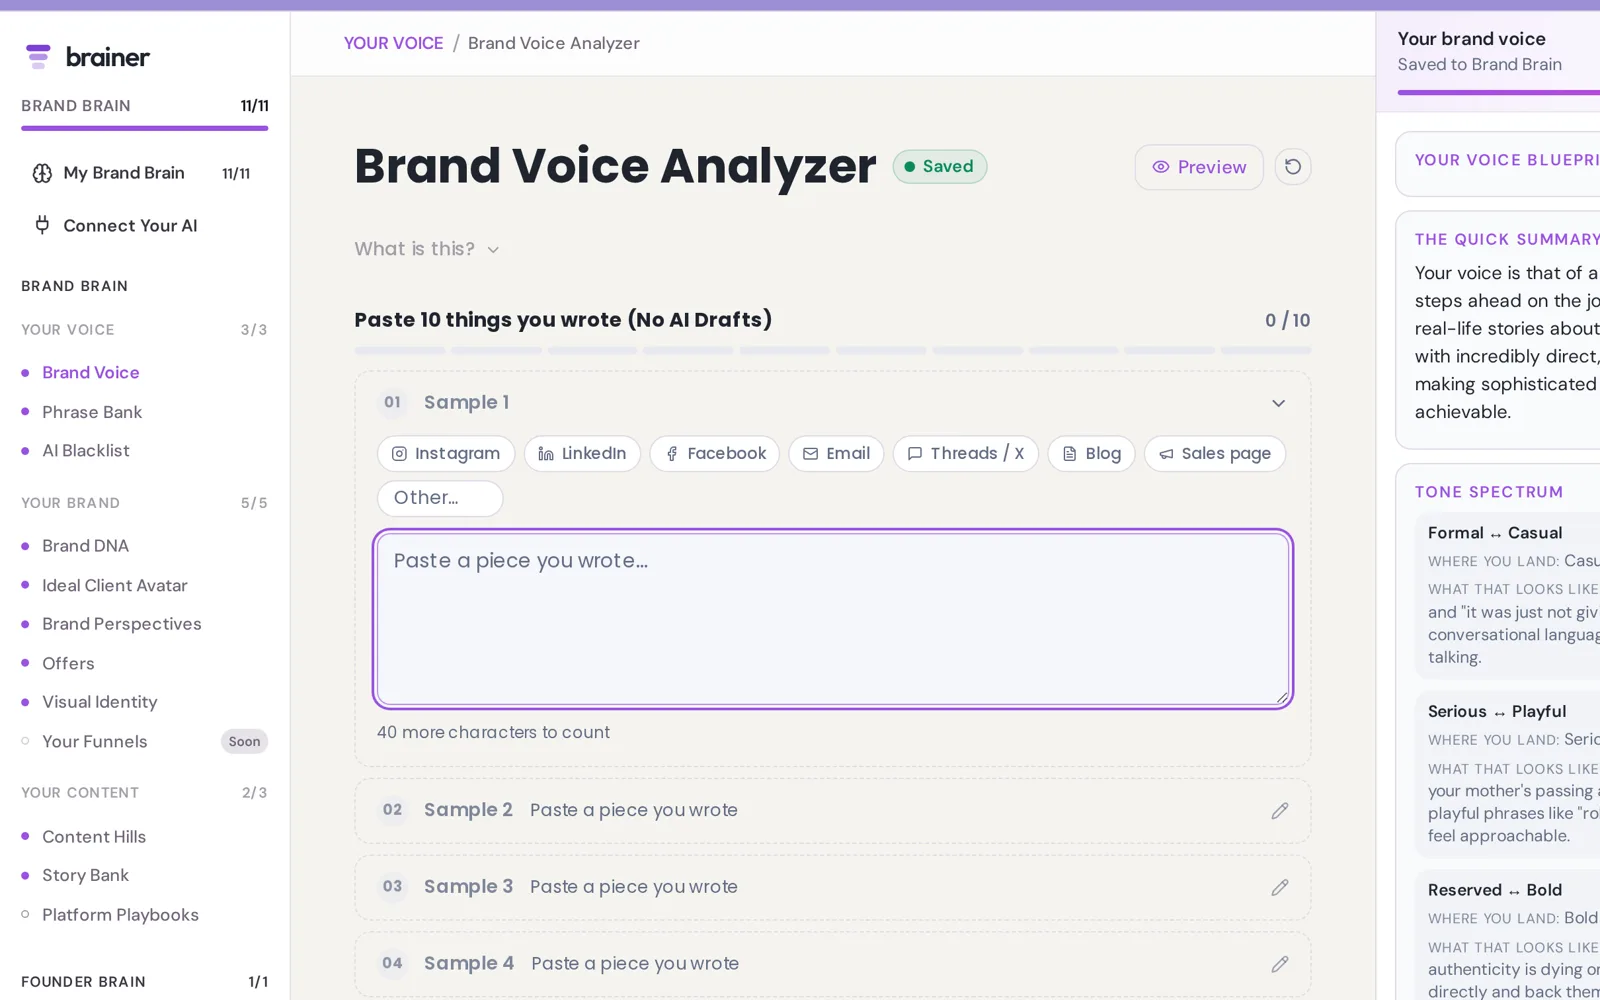1600x1000 pixels.
Task: Click the brainer logo icon
Action: pyautogui.click(x=38, y=57)
